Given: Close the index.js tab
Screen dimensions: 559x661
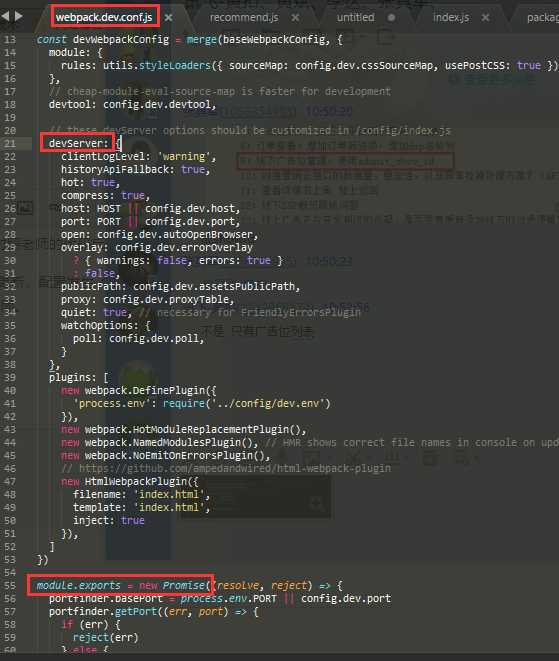Looking at the screenshot, I should click(x=486, y=18).
